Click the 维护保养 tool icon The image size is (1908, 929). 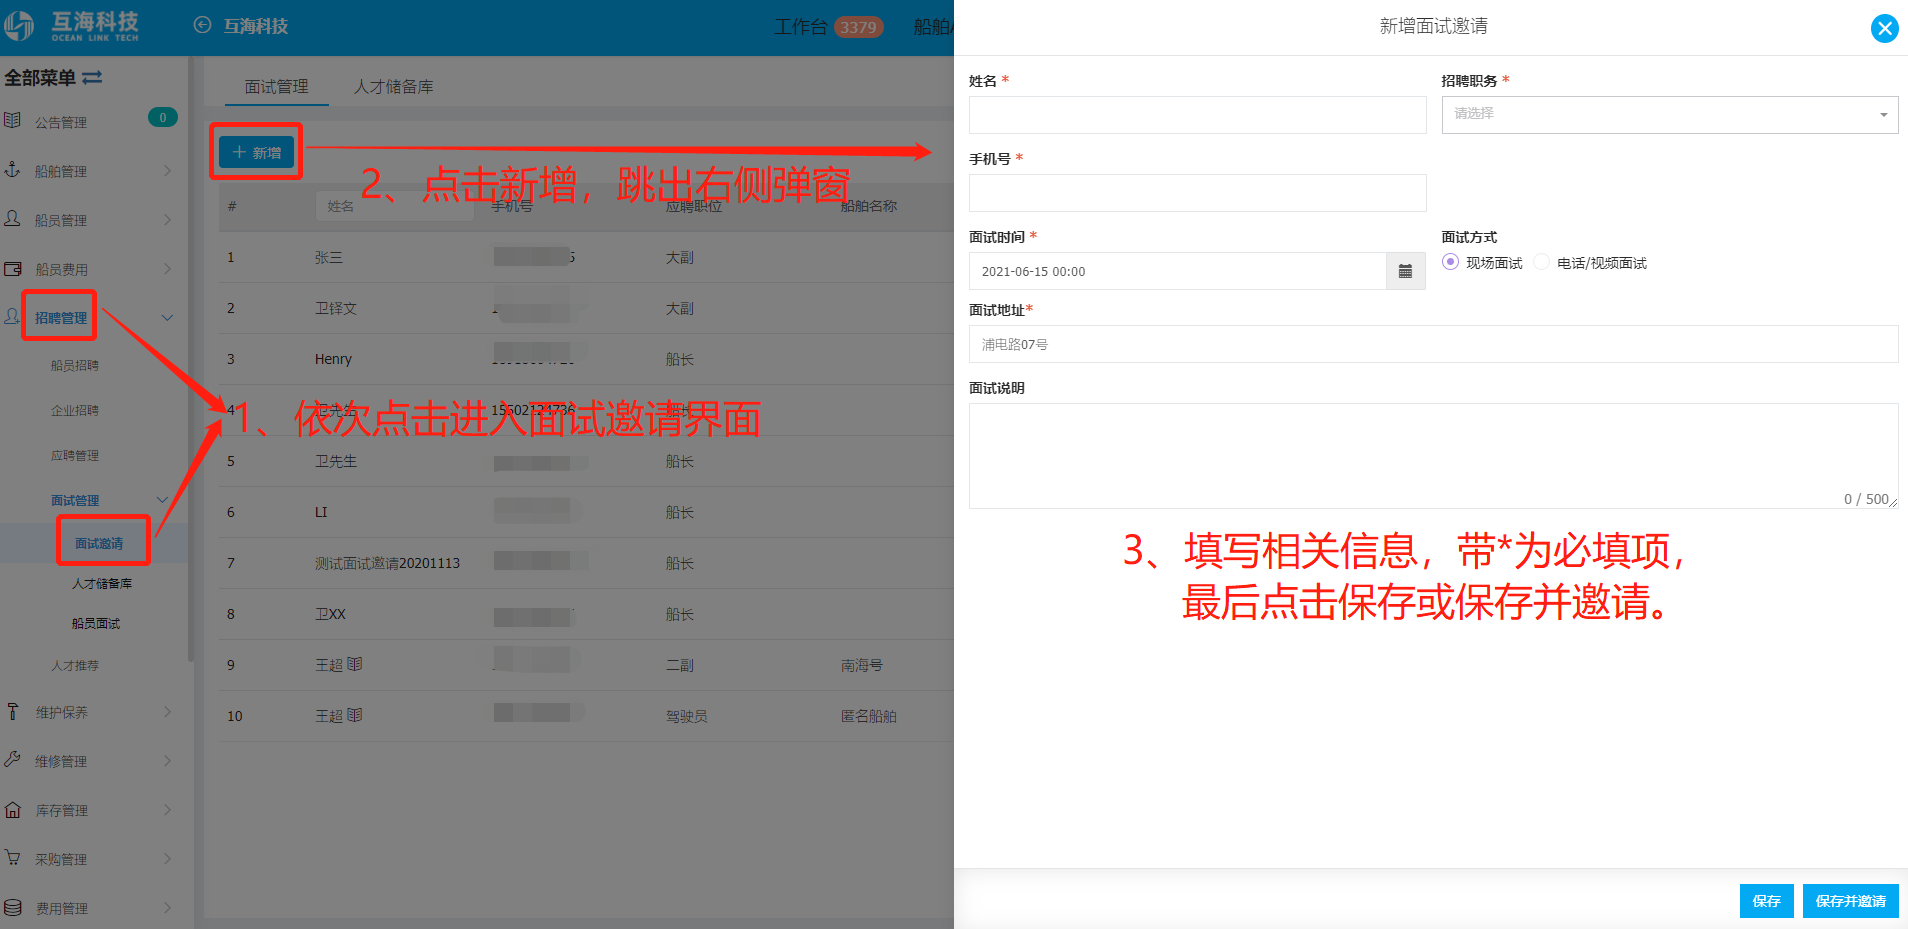(x=12, y=711)
